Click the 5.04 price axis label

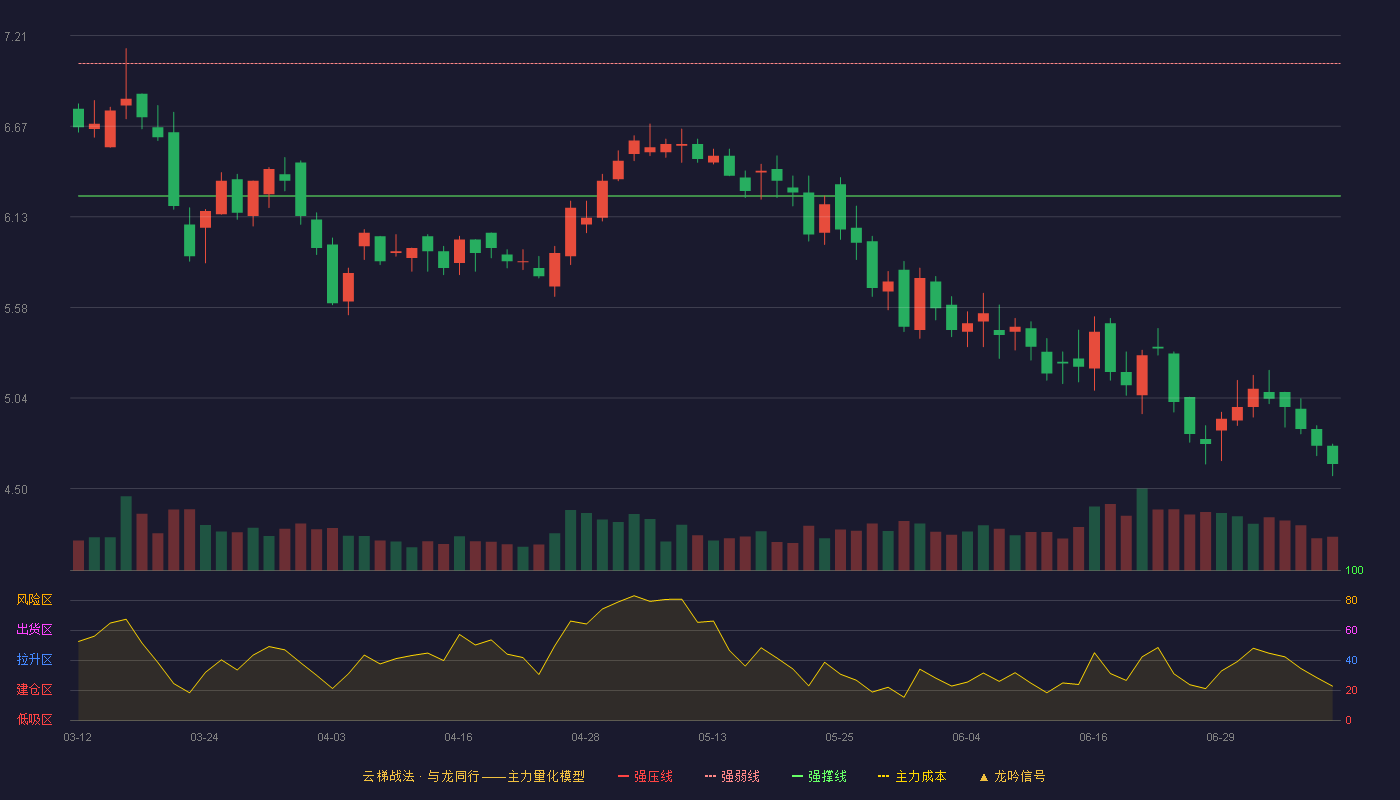15,399
